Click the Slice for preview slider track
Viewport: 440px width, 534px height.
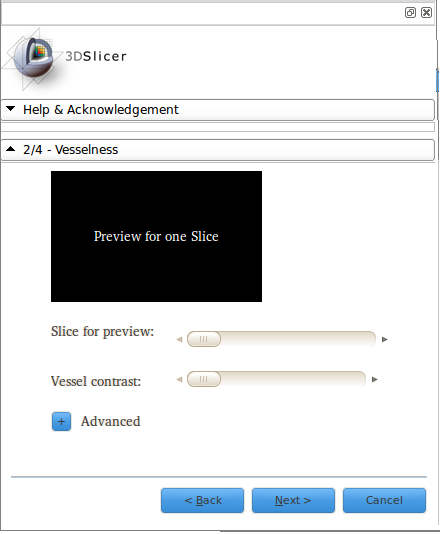click(x=281, y=339)
